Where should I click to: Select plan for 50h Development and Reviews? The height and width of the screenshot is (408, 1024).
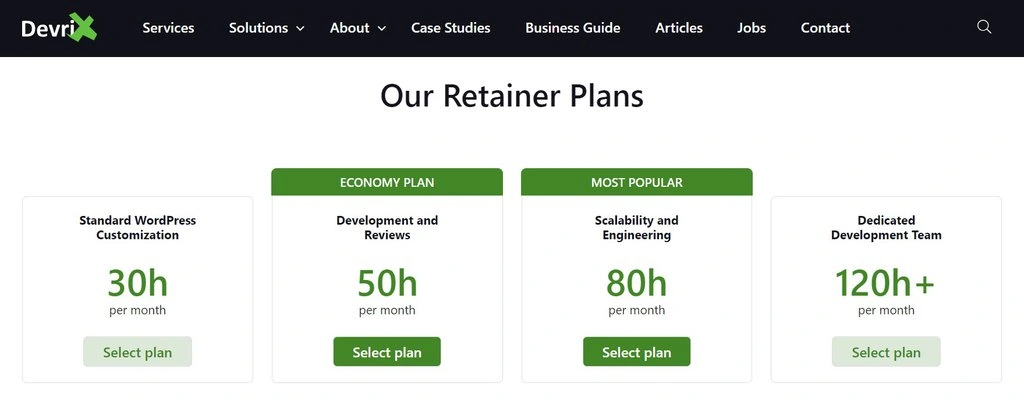click(x=387, y=352)
